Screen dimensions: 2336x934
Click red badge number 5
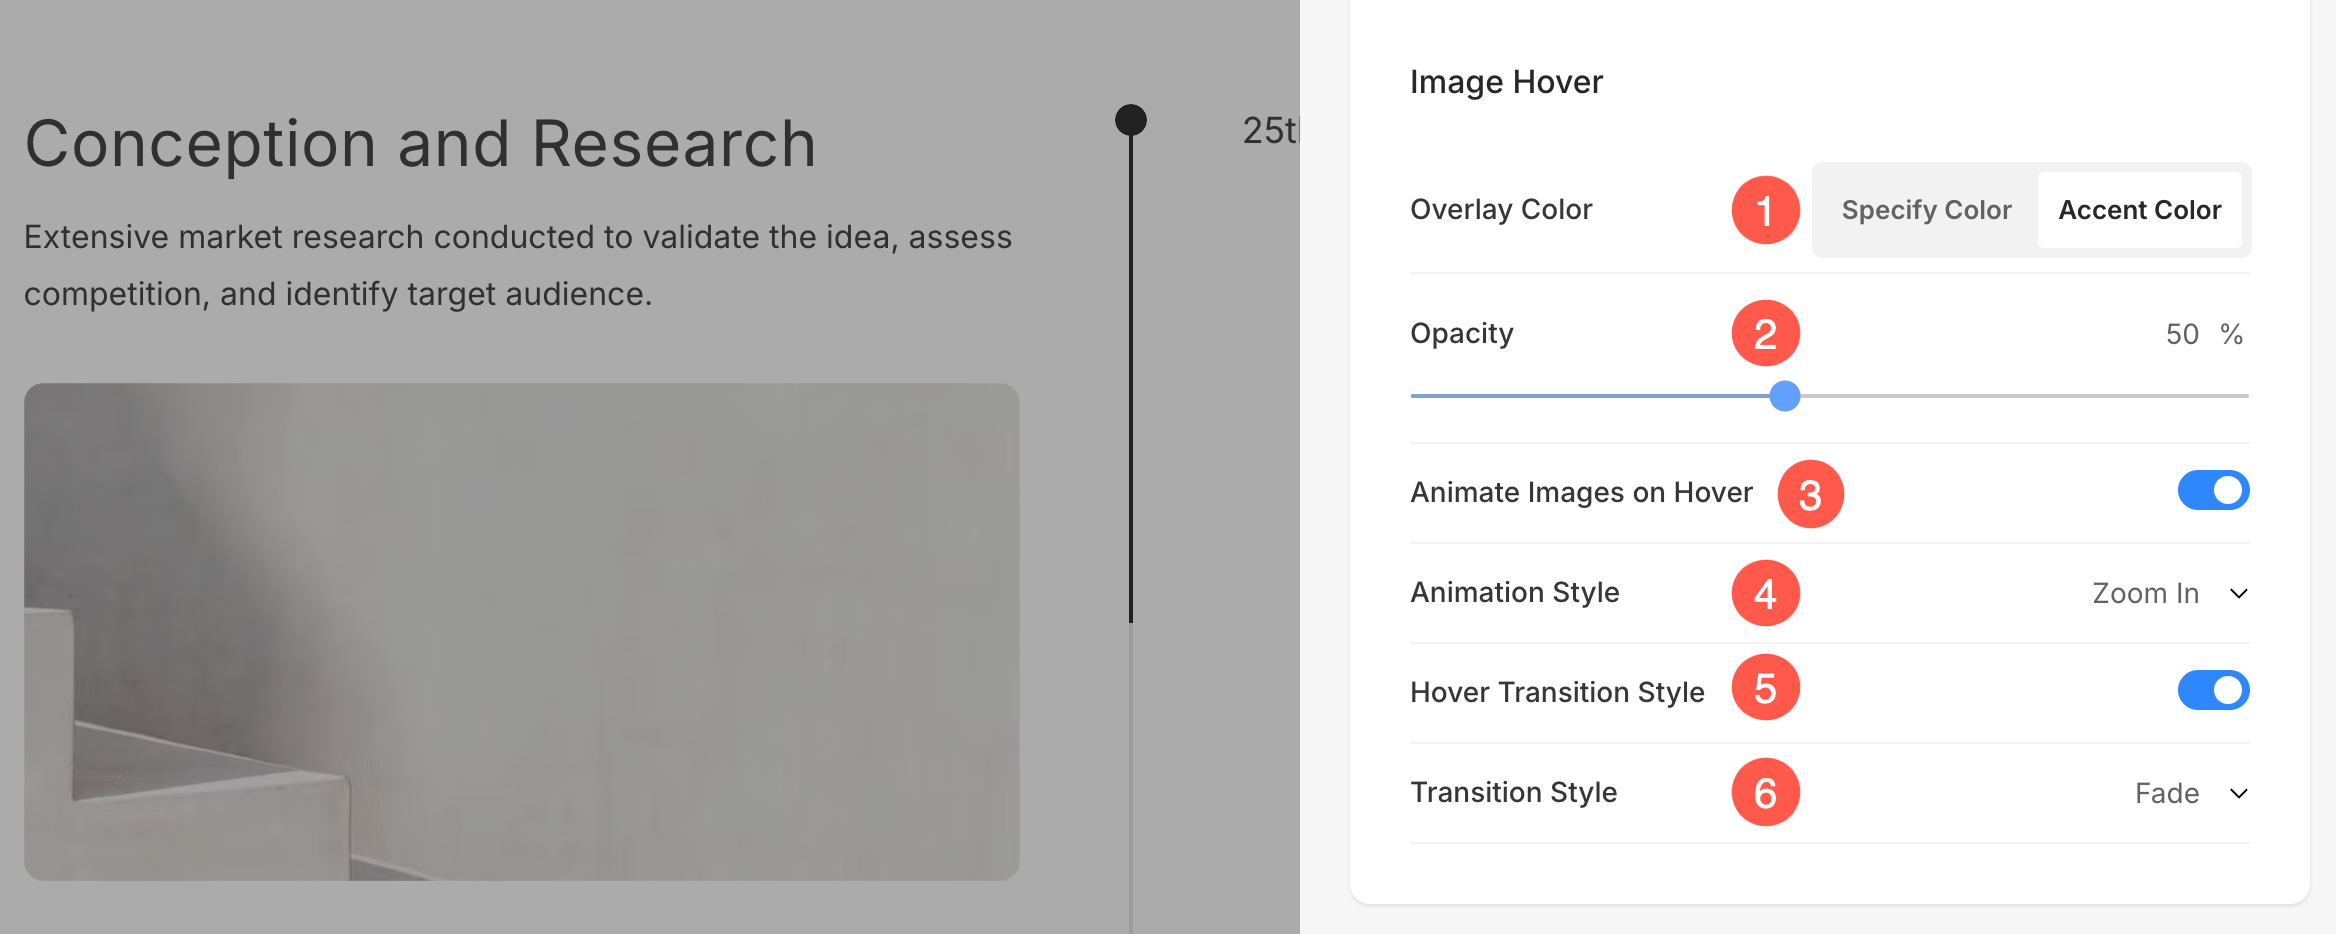[x=1765, y=688]
